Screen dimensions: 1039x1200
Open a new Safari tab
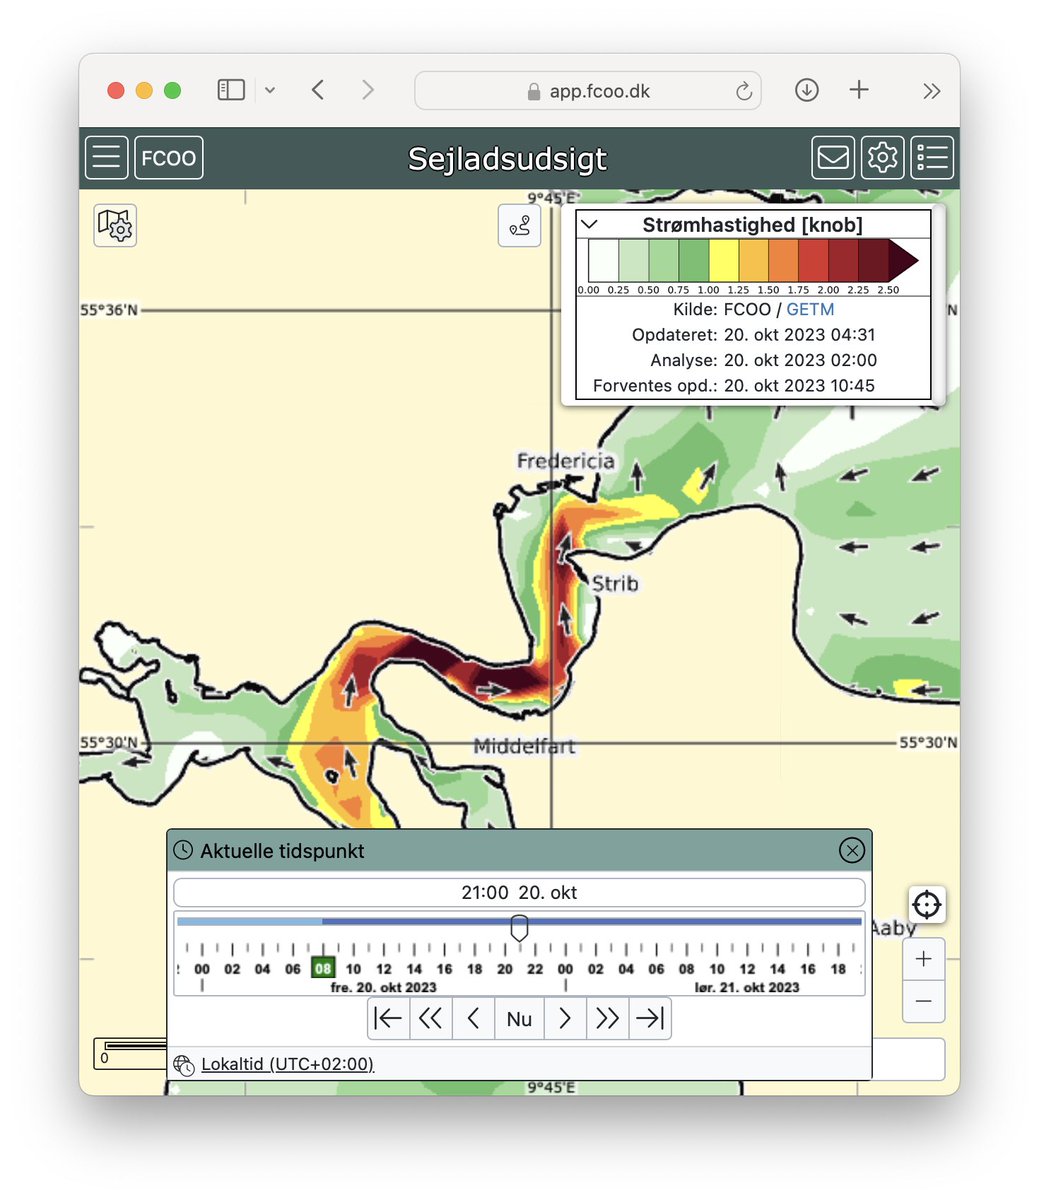tap(859, 90)
